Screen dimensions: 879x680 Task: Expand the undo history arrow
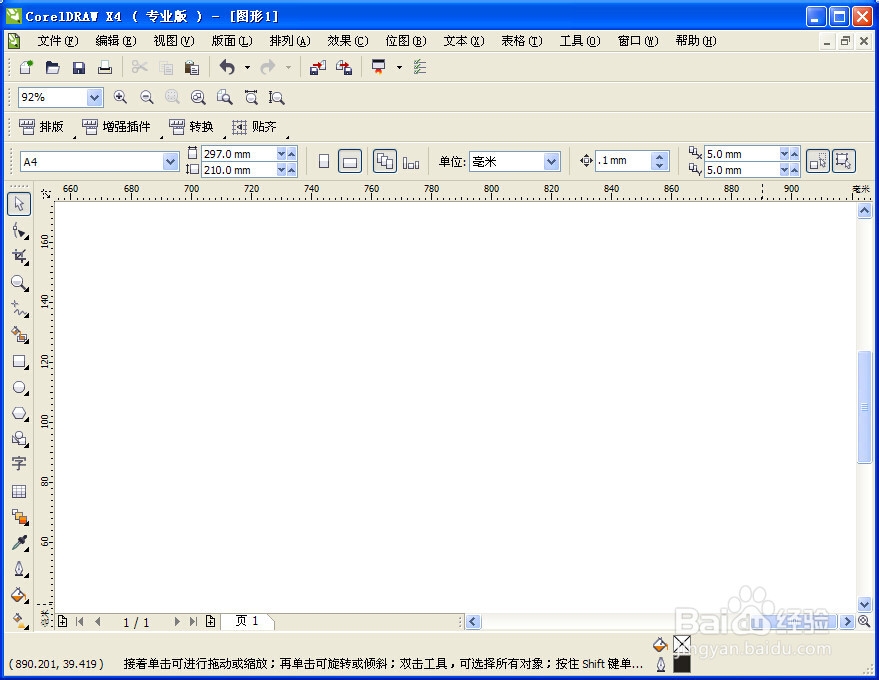point(247,68)
